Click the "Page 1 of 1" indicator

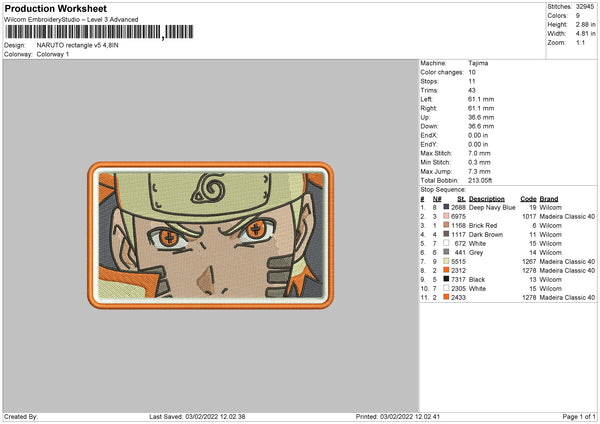(579, 416)
